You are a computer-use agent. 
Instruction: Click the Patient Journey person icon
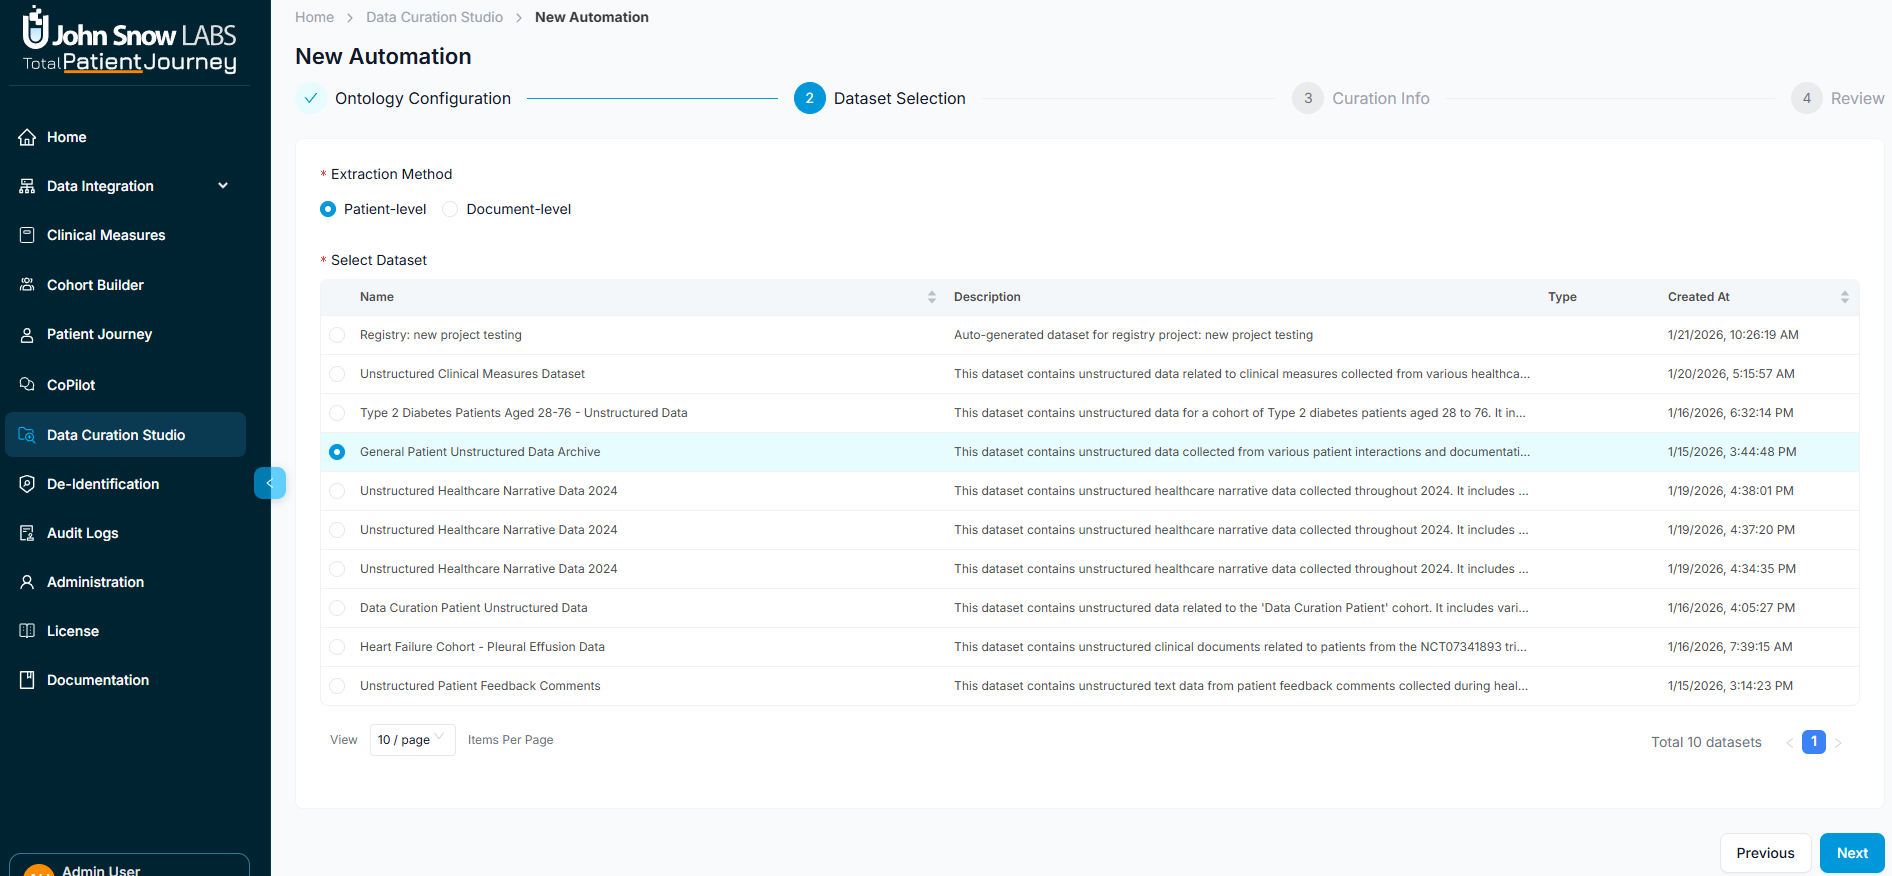[27, 334]
